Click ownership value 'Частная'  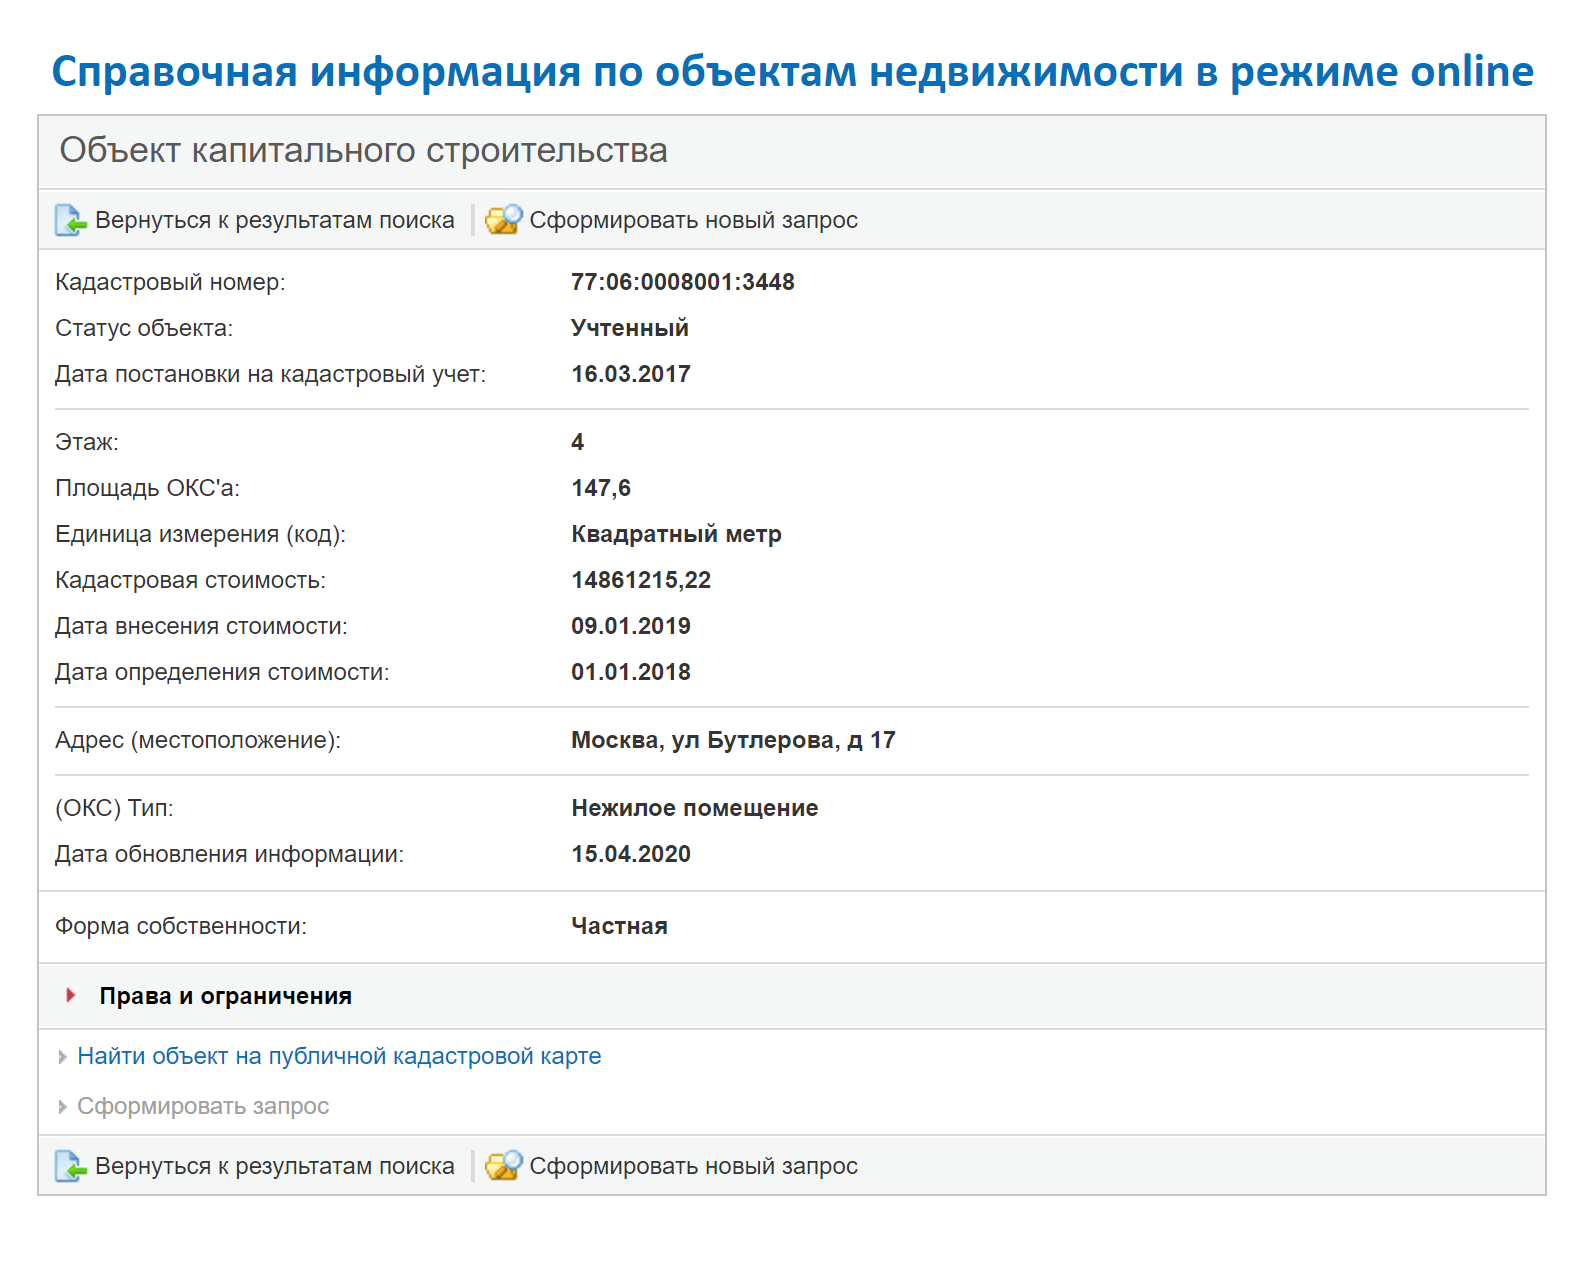[619, 926]
